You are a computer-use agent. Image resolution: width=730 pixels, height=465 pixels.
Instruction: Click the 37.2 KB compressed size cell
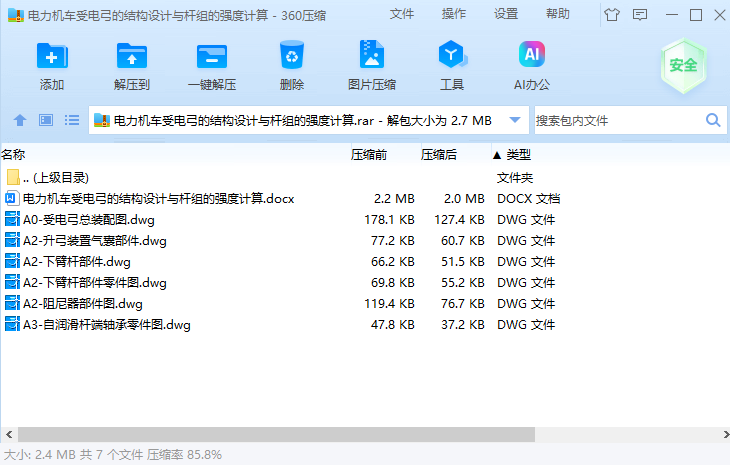[x=463, y=324]
